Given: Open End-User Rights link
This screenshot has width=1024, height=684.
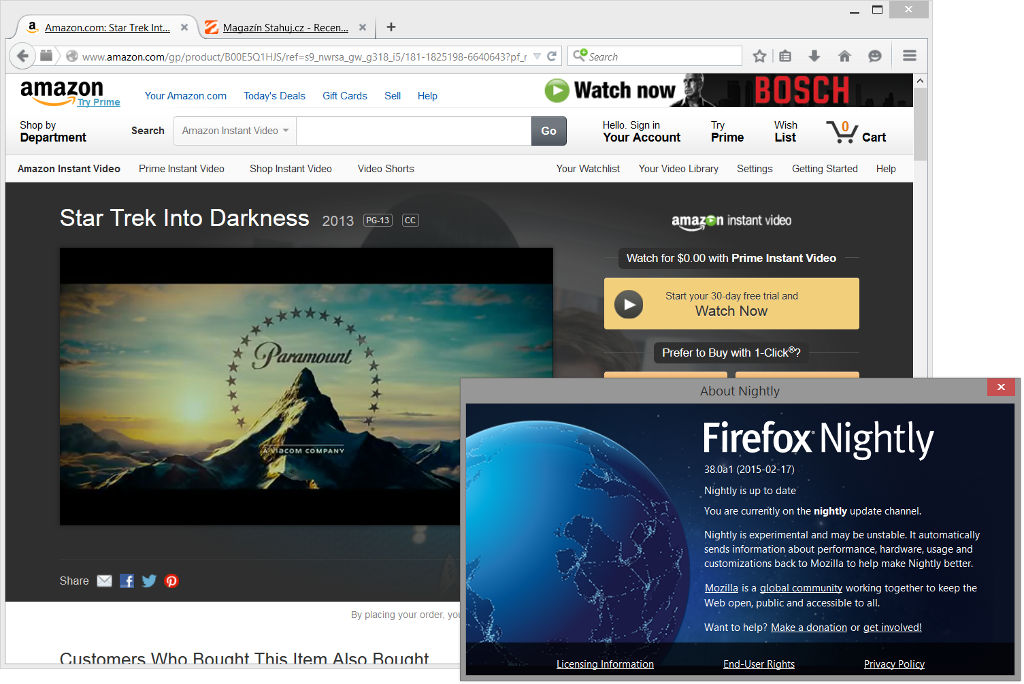Looking at the screenshot, I should point(759,664).
